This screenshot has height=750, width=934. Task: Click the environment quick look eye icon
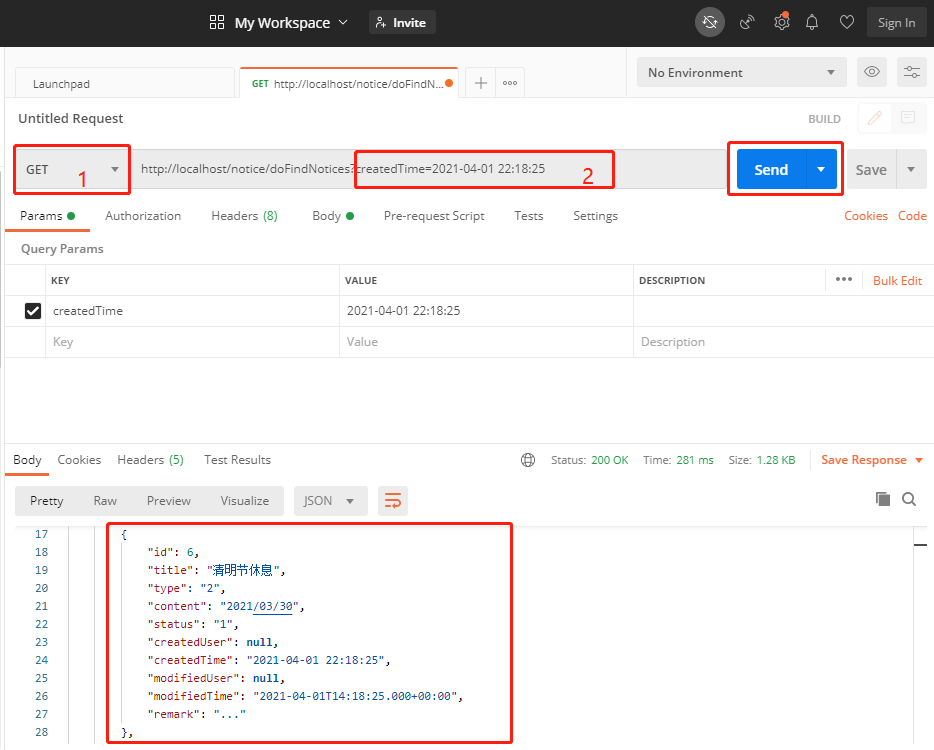(871, 72)
